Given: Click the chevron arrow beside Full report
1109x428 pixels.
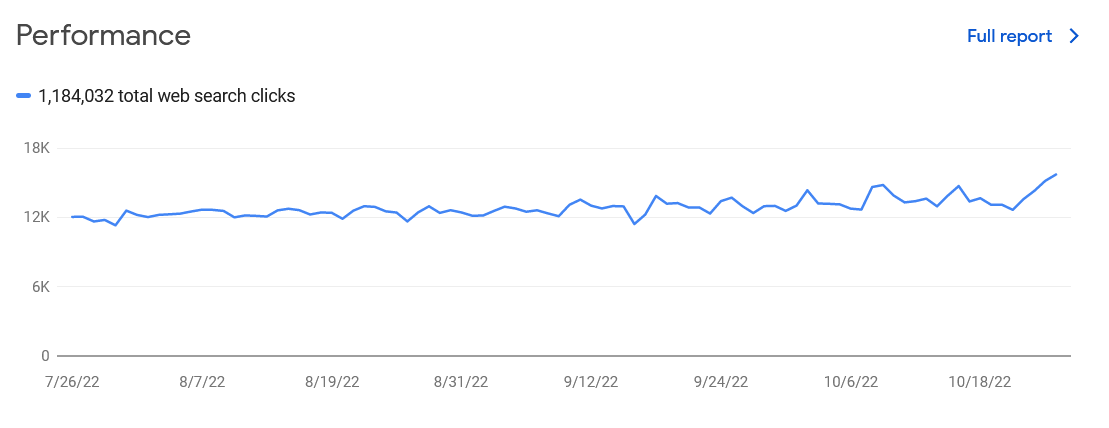Looking at the screenshot, I should [x=1074, y=36].
